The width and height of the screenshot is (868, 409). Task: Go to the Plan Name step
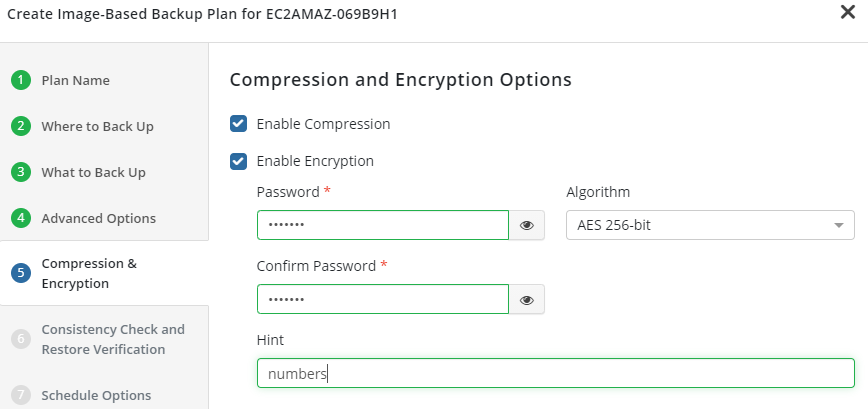pos(76,80)
